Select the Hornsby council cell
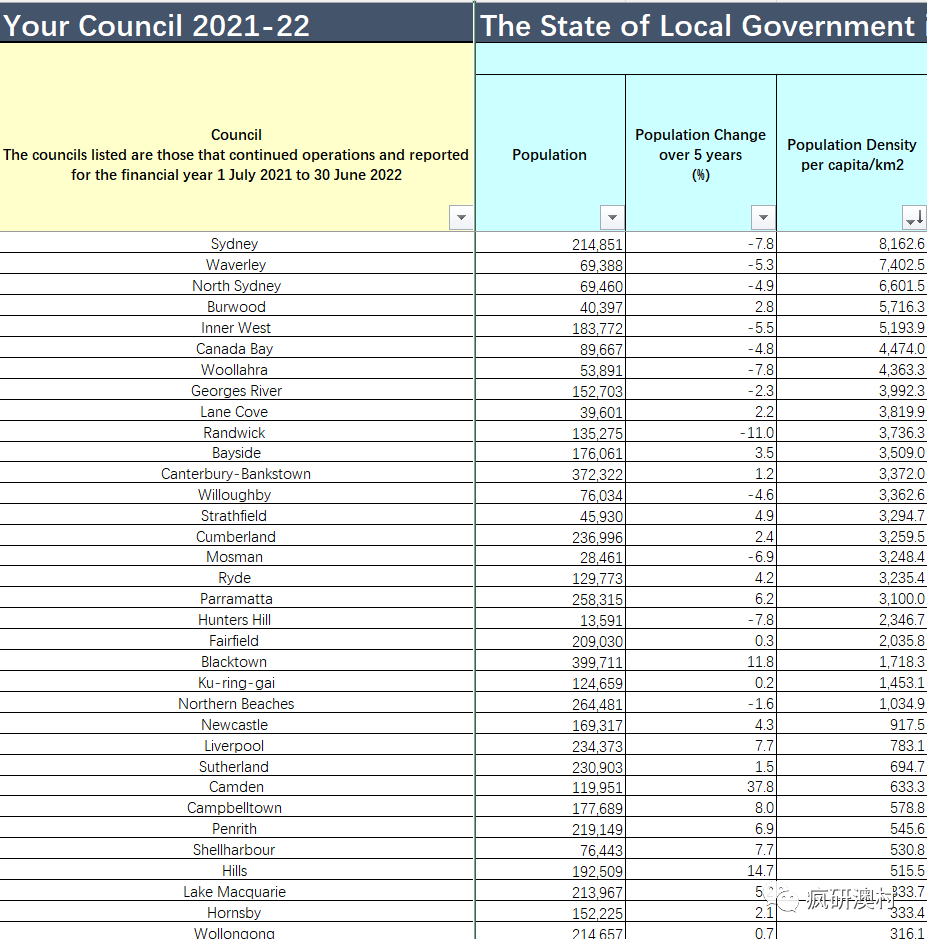Viewport: 927px width, 939px height. pyautogui.click(x=236, y=912)
